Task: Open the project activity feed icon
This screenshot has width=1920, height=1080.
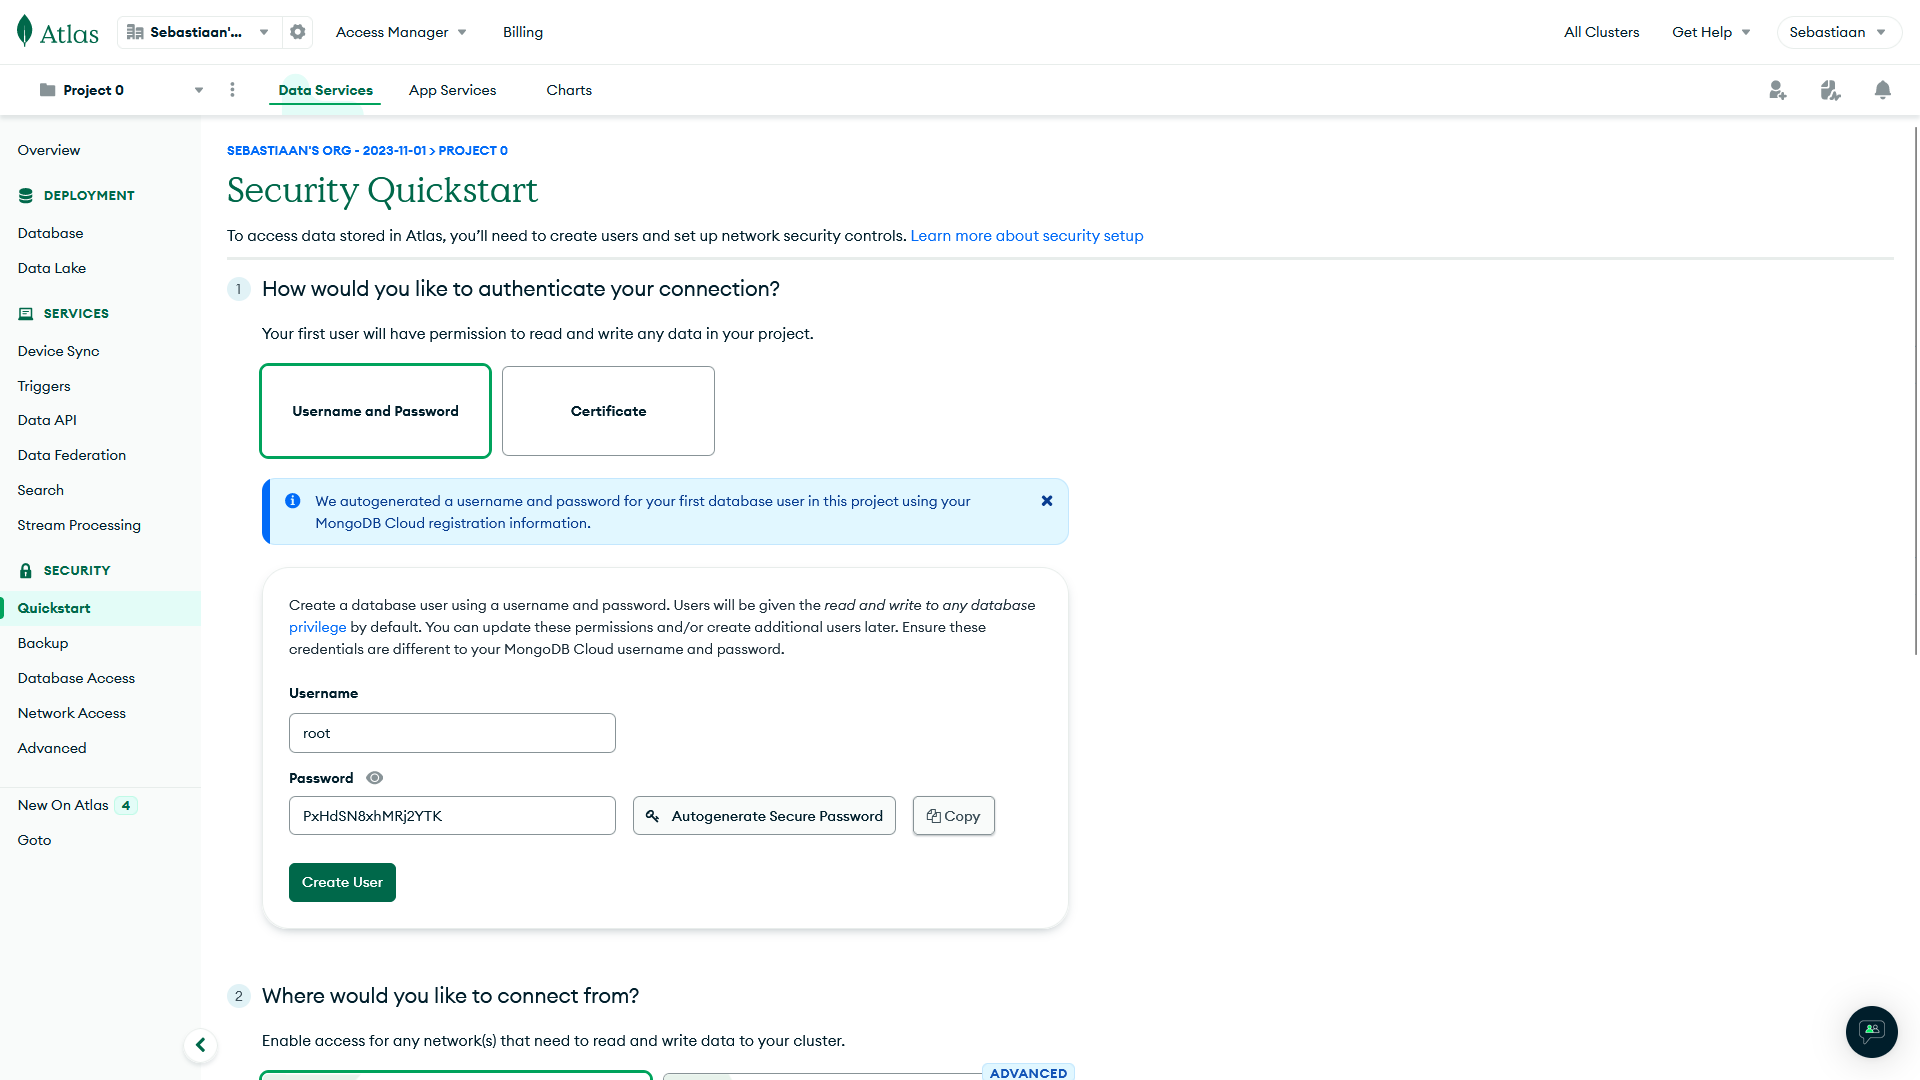Action: (1830, 90)
